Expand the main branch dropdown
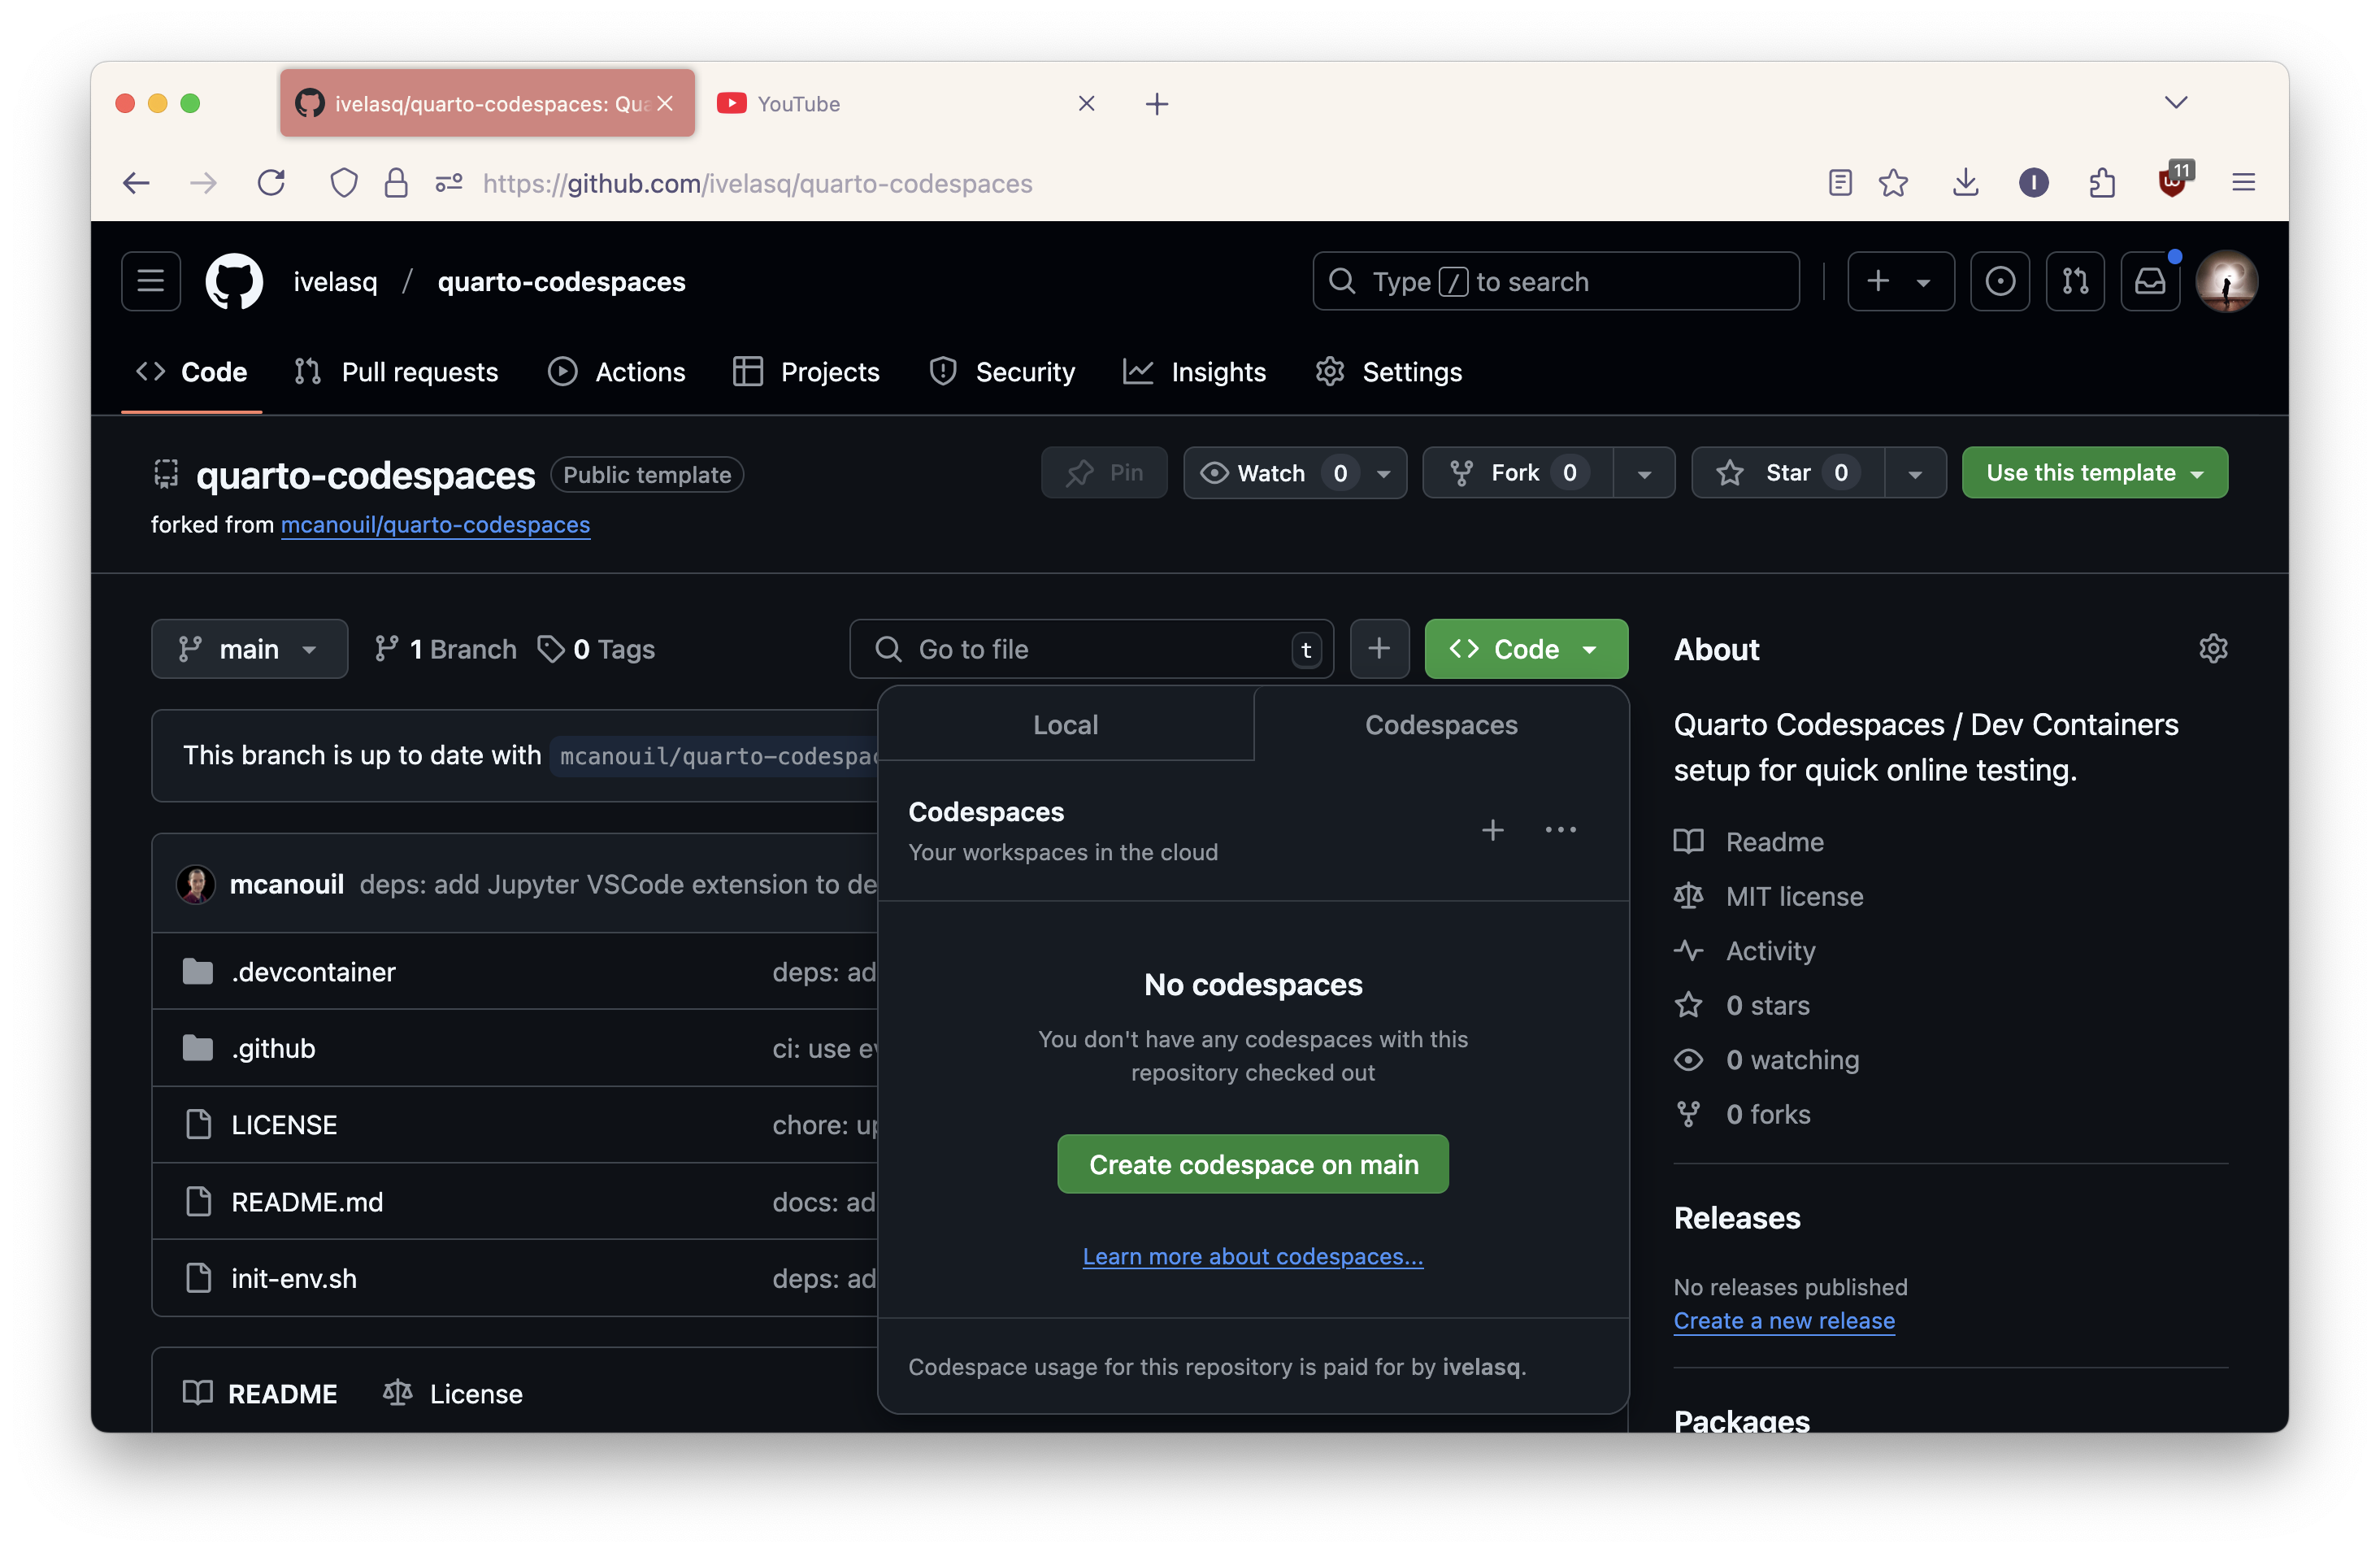The height and width of the screenshot is (1553, 2380). [x=249, y=649]
